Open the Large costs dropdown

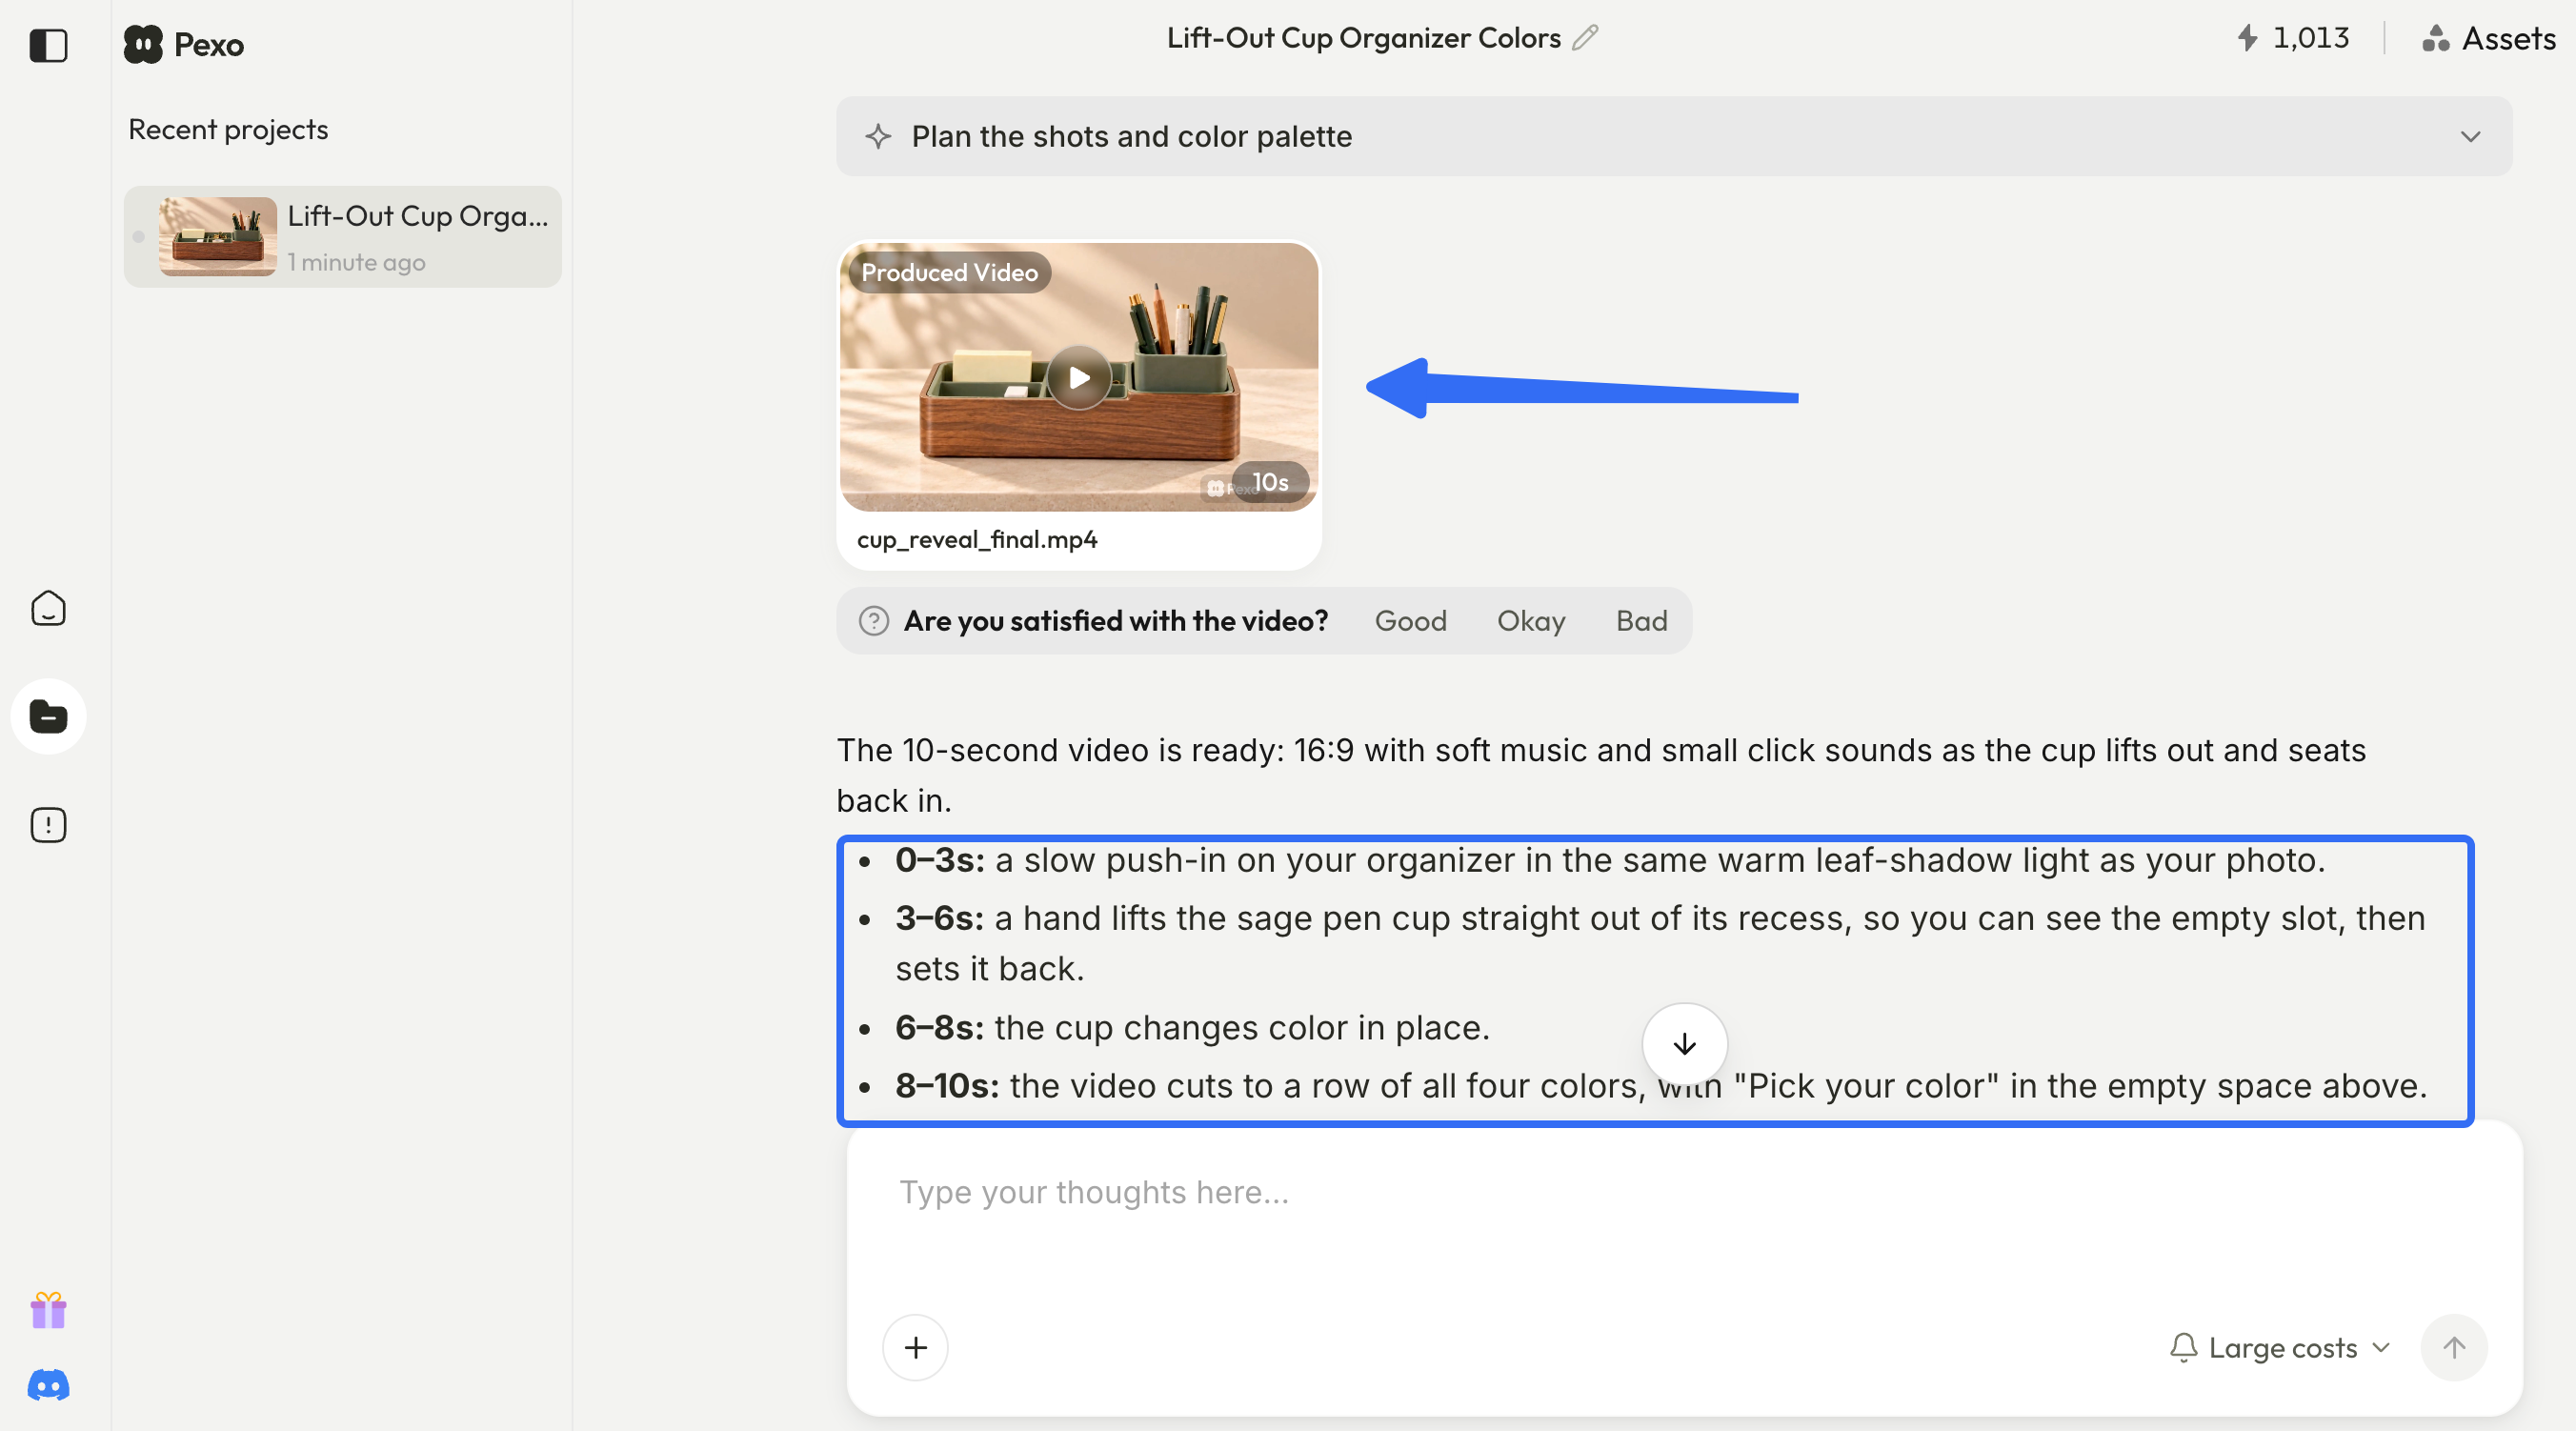point(2280,1347)
